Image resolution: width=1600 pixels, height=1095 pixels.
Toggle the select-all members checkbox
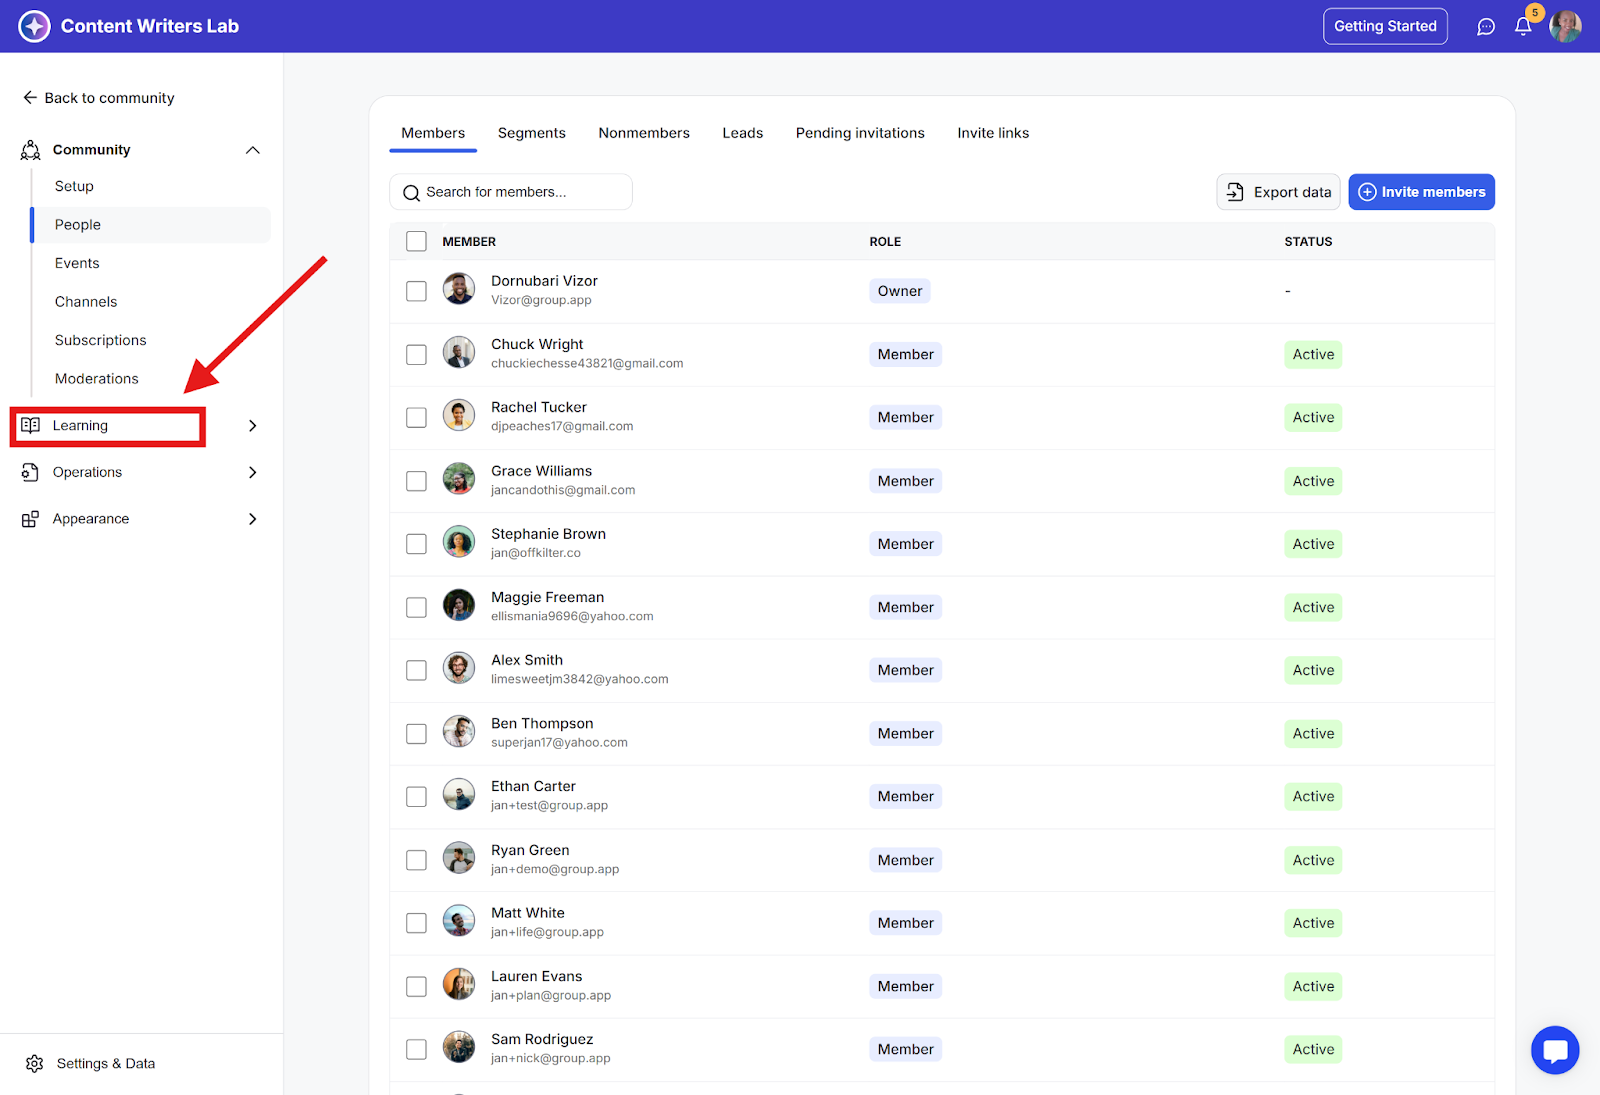416,241
